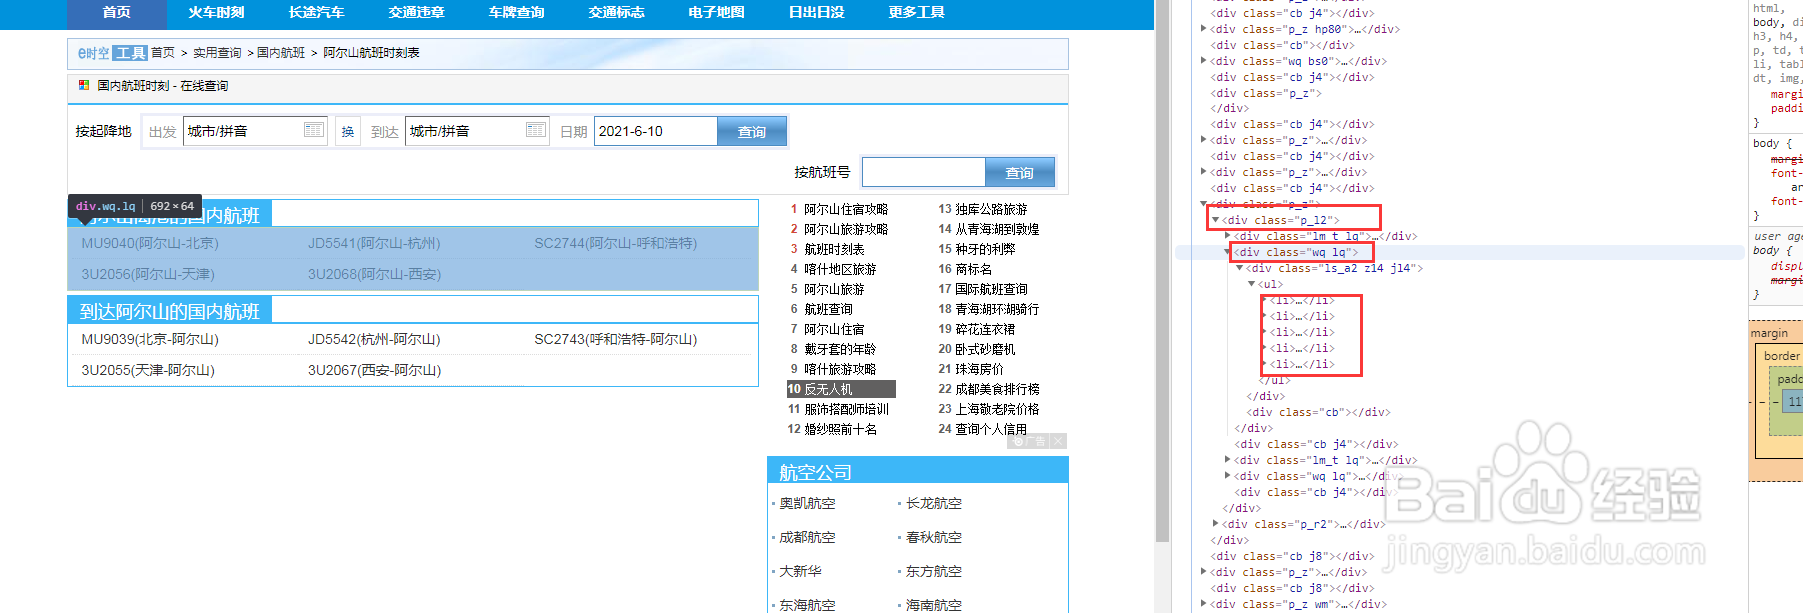The image size is (1803, 613).
Task: Click the 国内航班 breadcrumb link
Action: coord(281,53)
